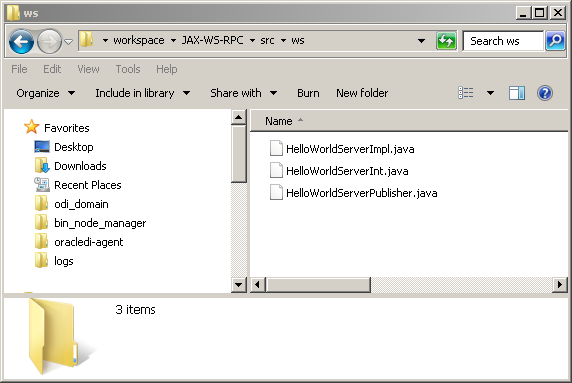Click the horizontal scrollbar thumb
572x383 pixels.
[318, 285]
